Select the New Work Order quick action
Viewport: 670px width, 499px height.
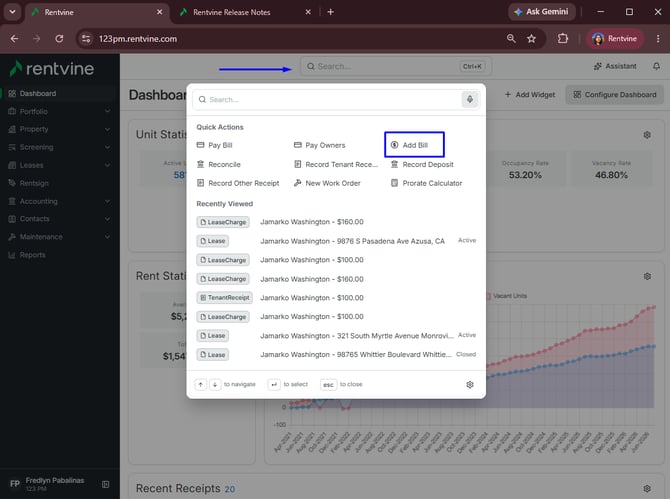(327, 183)
